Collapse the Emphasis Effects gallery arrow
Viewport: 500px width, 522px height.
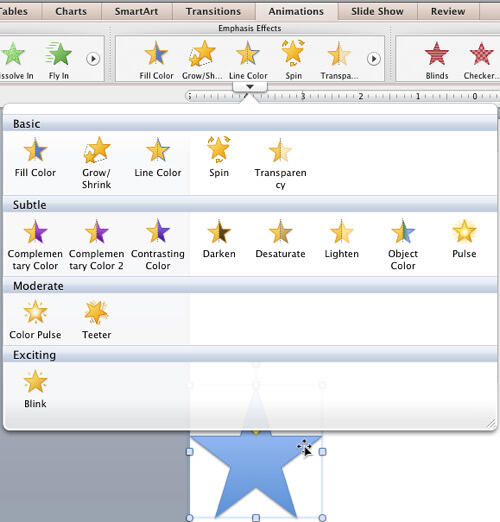(250, 87)
